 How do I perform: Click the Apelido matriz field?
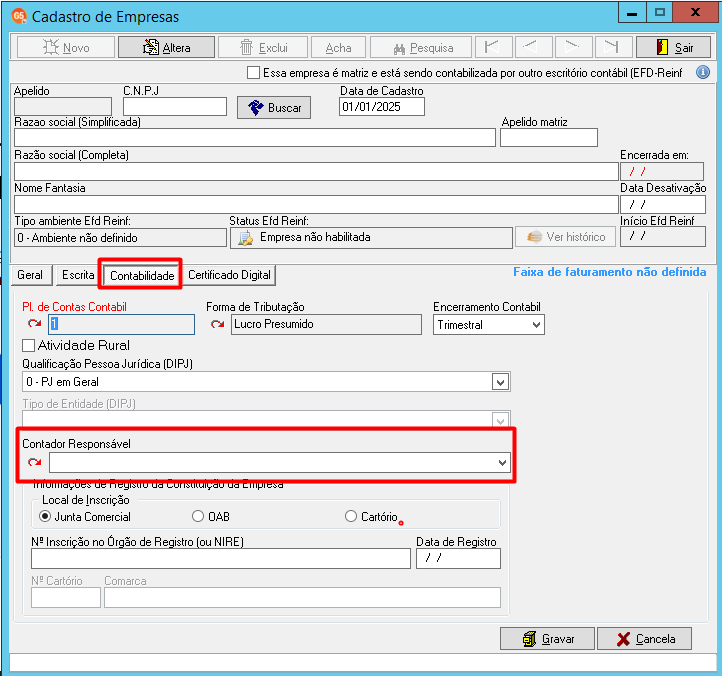coord(549,138)
